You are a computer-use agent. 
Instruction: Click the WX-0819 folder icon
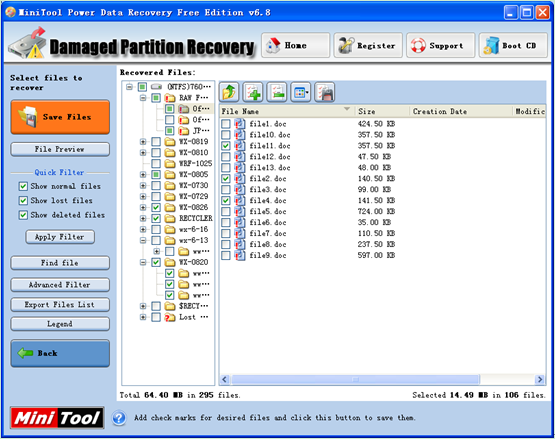point(170,142)
